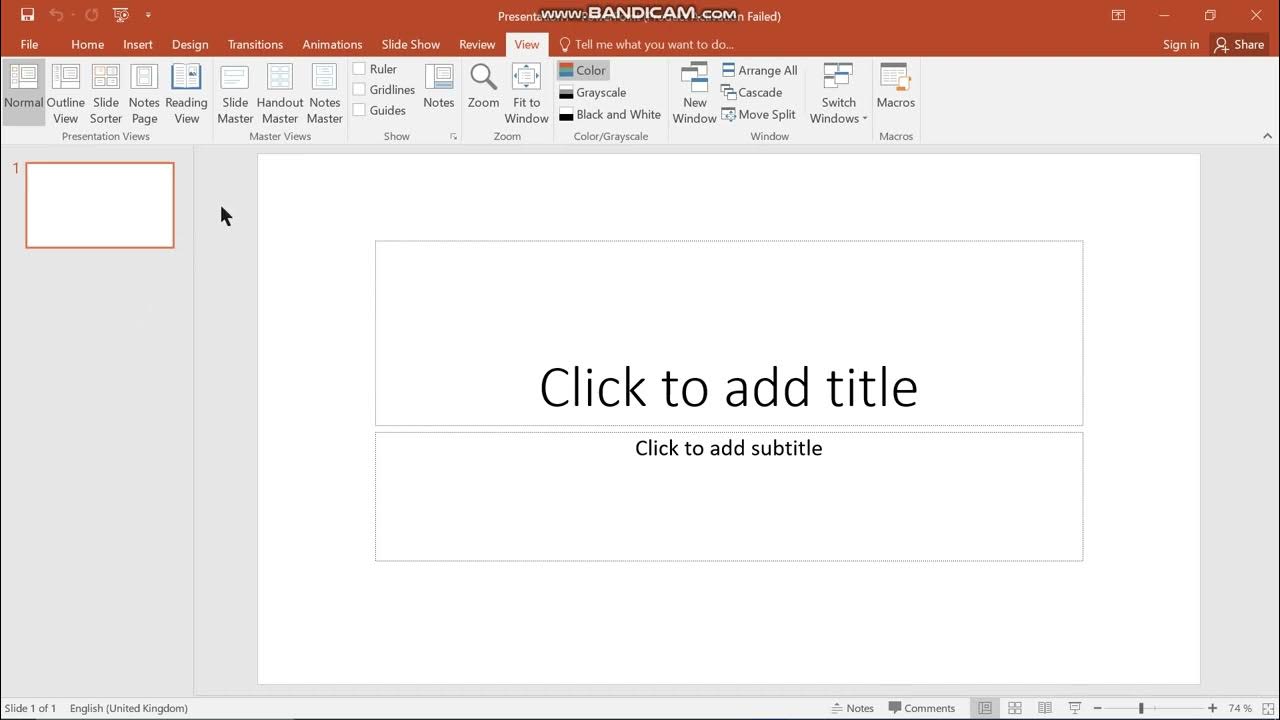Open a New Window

click(x=694, y=92)
